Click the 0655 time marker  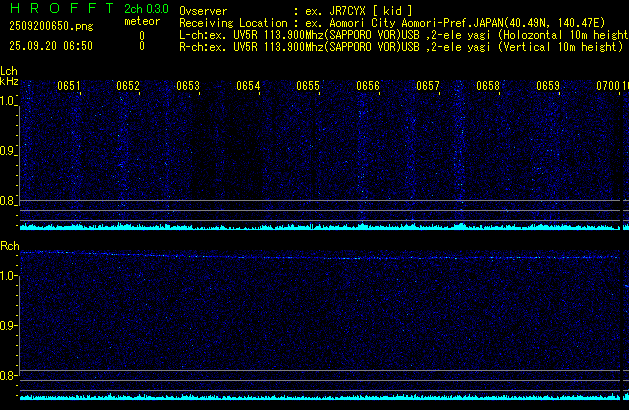[308, 86]
